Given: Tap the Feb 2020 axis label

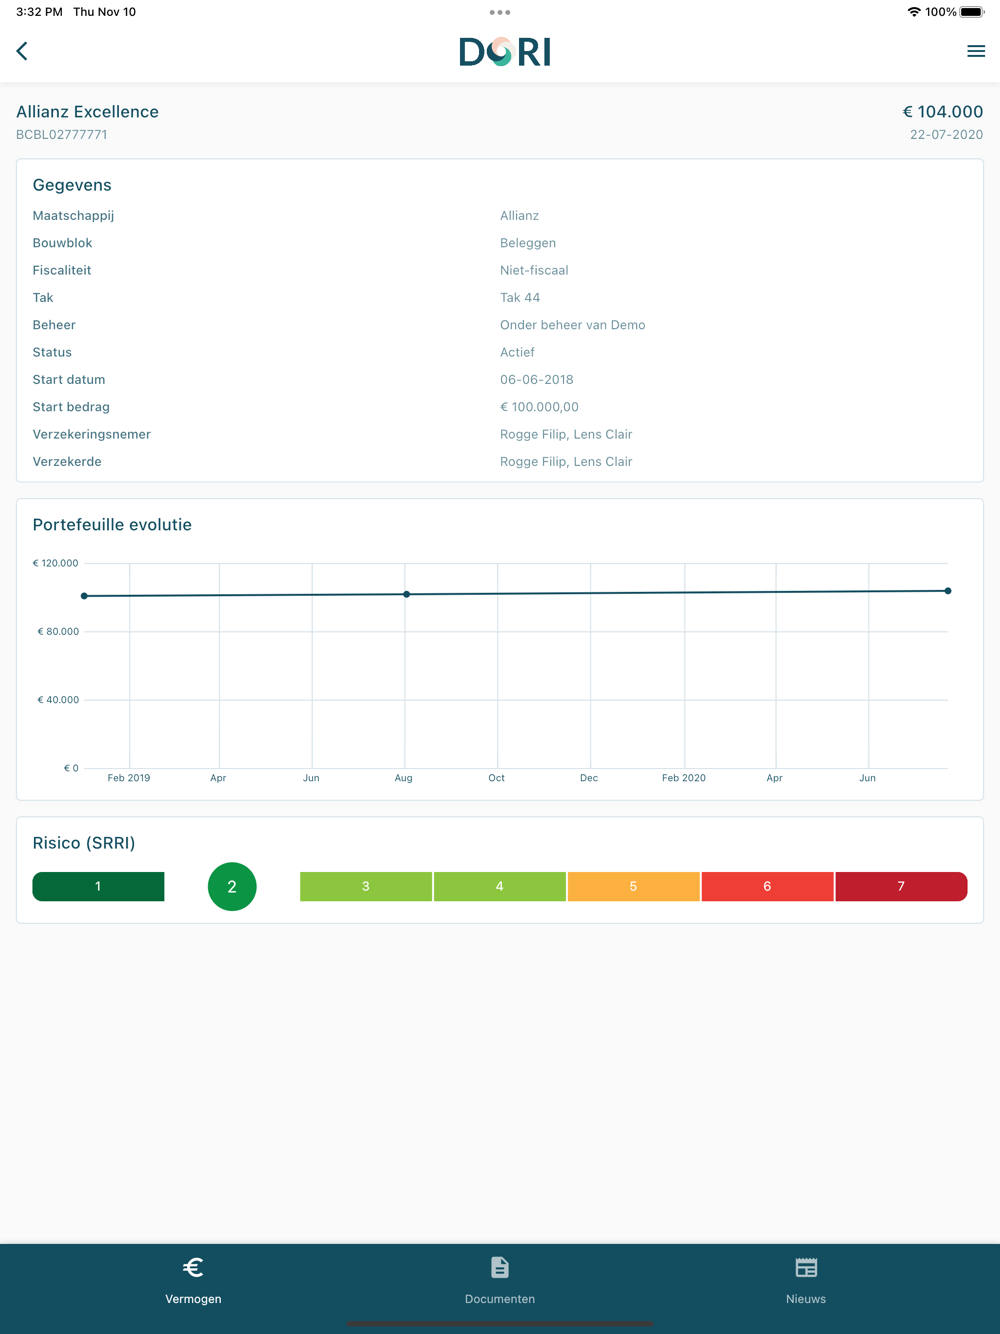Looking at the screenshot, I should (x=684, y=778).
